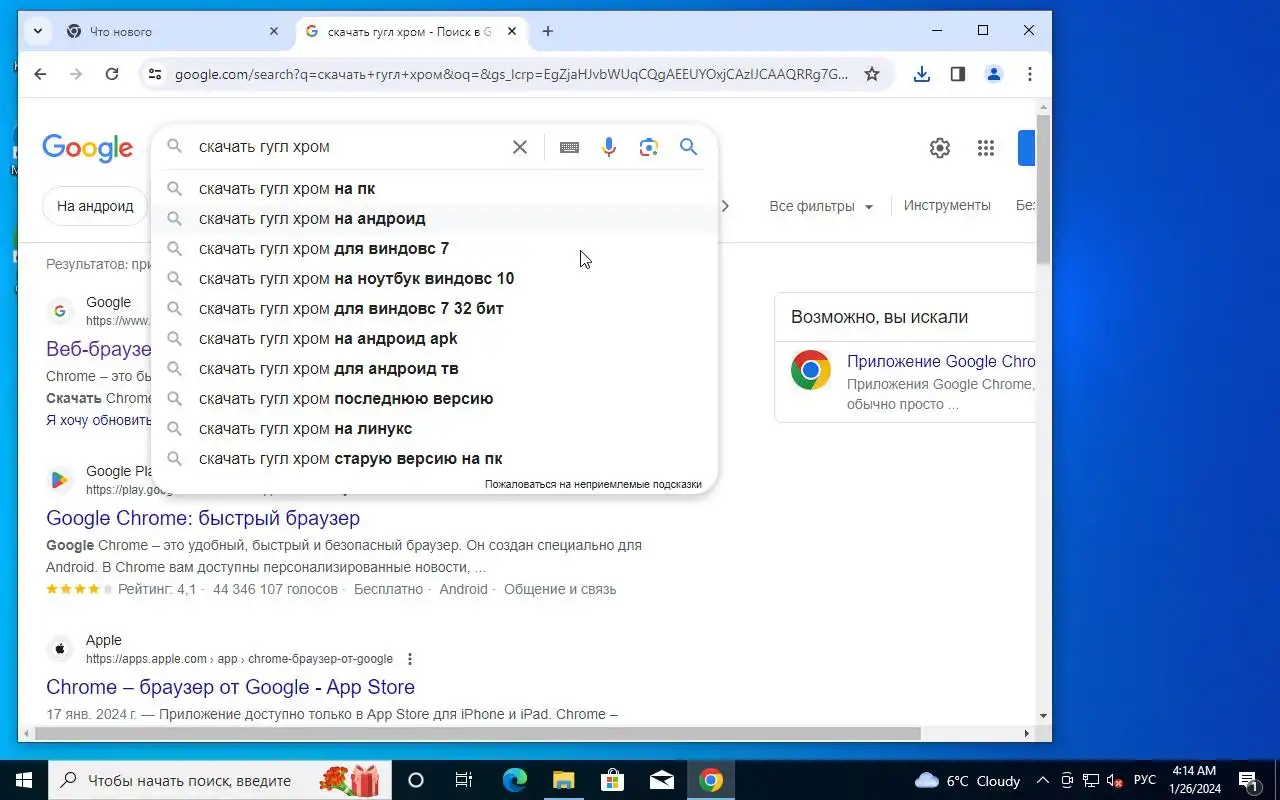Image resolution: width=1280 pixels, height=800 pixels.
Task: Expand 'Все фильтры' dropdown
Action: (821, 206)
